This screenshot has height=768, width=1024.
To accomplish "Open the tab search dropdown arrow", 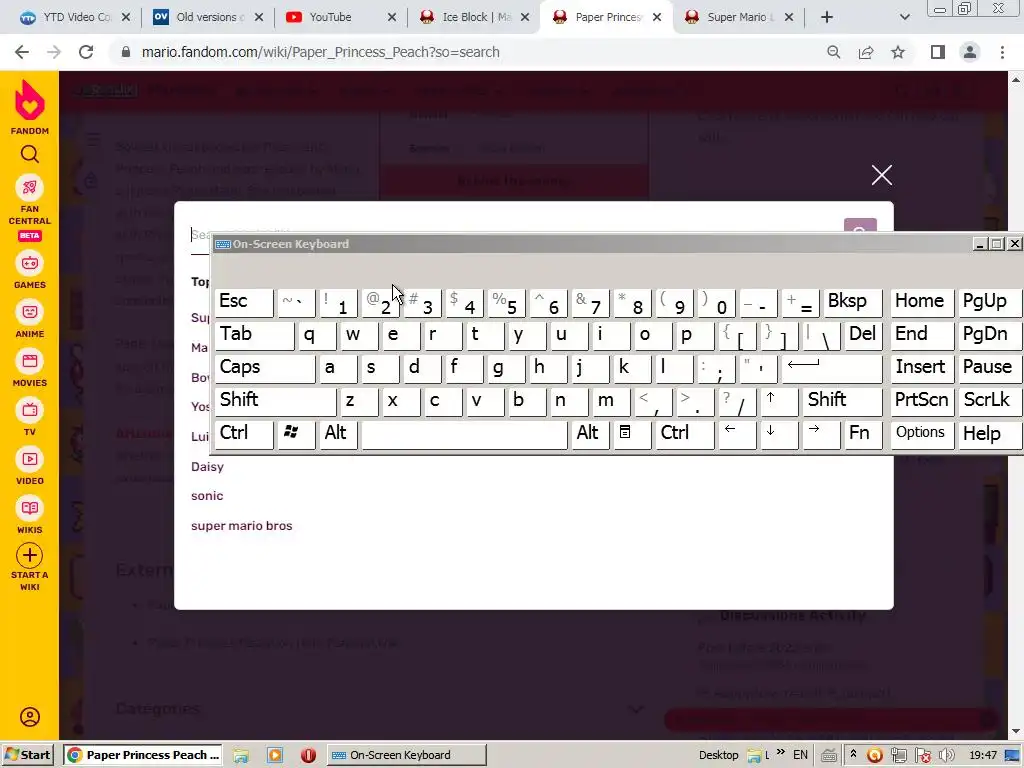I will [904, 17].
